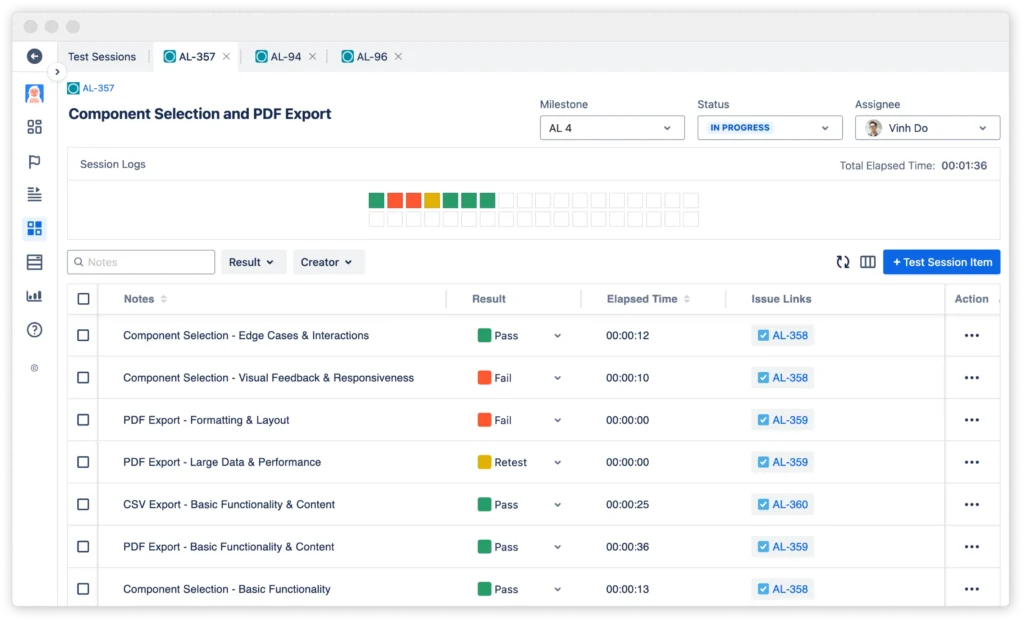Click the refresh icon above the table
The height and width of the screenshot is (621, 1024).
[x=843, y=262]
